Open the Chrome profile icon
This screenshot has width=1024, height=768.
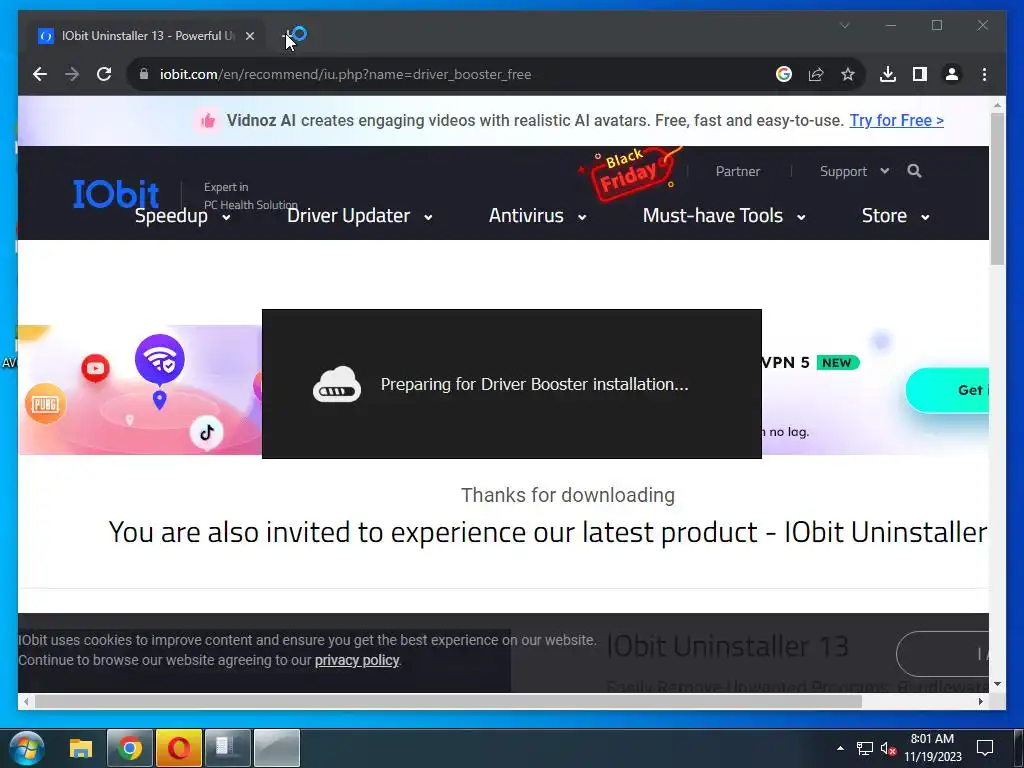click(x=952, y=74)
